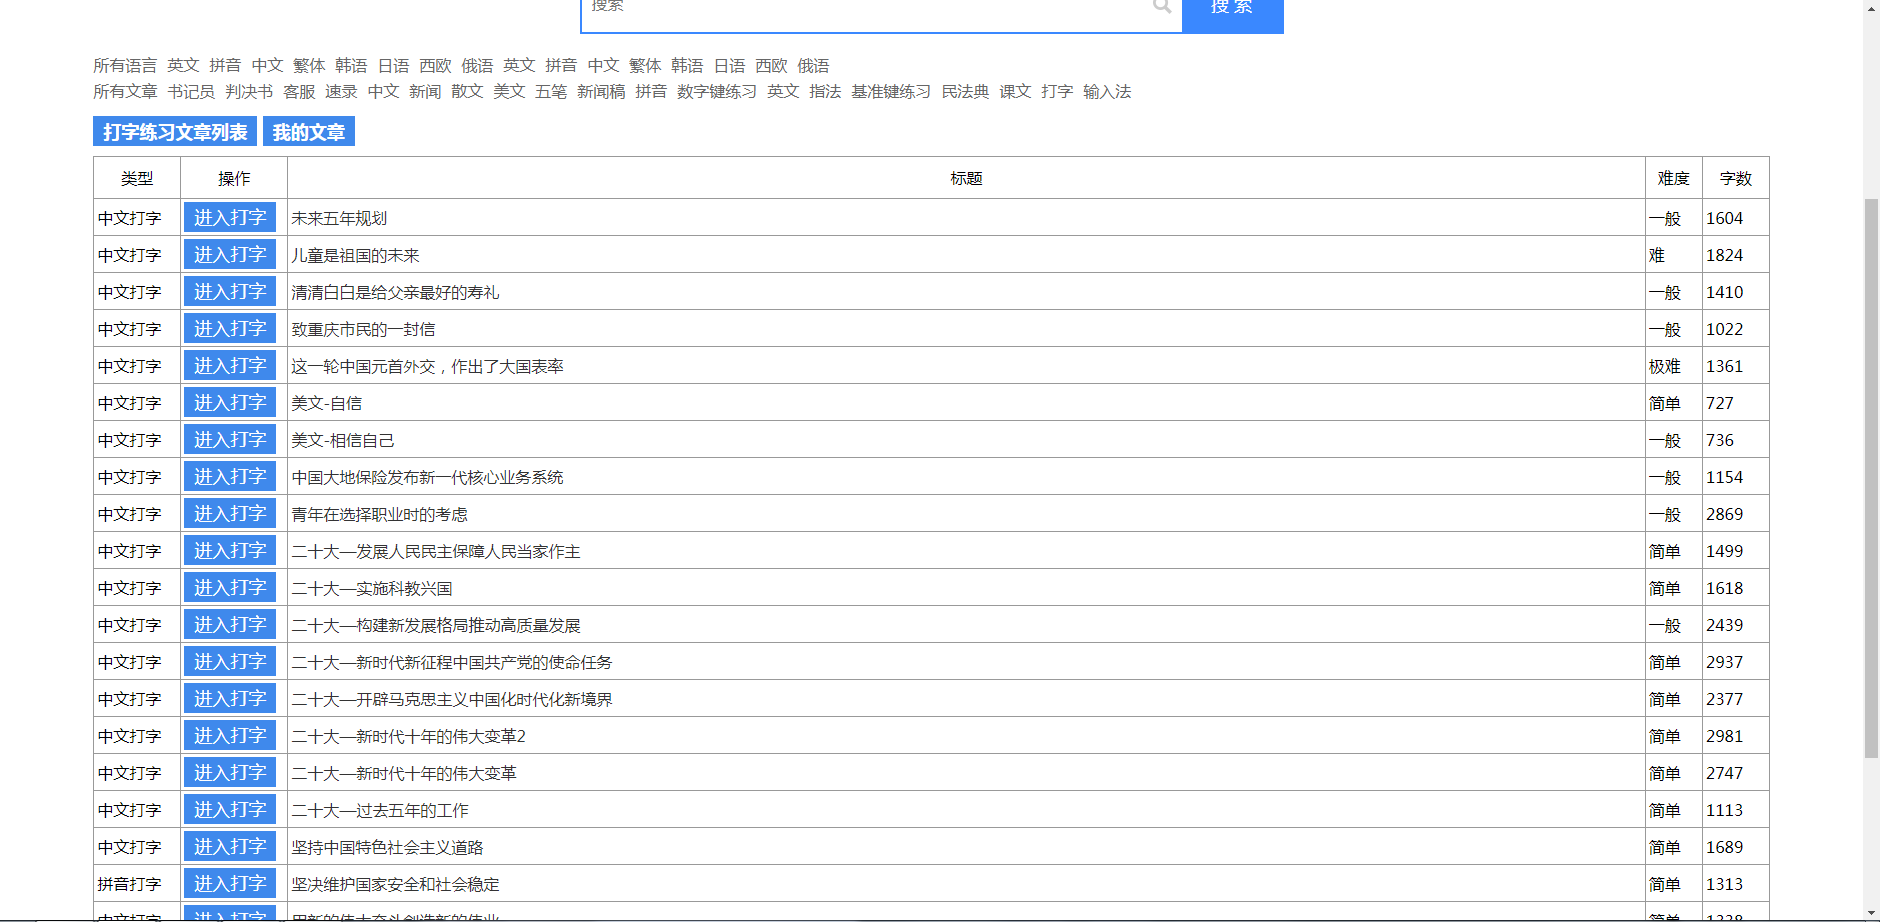1880x922 pixels.
Task: Click title 二十大—发展人民民主保障人民当家作主
Action: pos(436,551)
